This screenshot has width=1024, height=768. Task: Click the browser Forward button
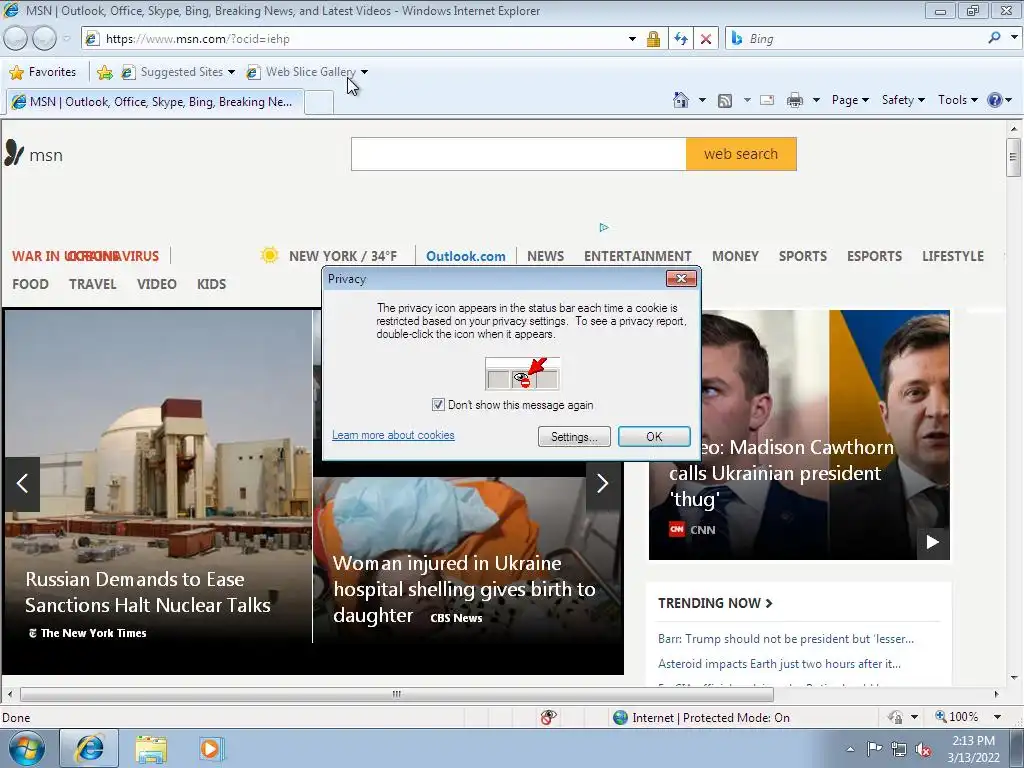click(44, 39)
